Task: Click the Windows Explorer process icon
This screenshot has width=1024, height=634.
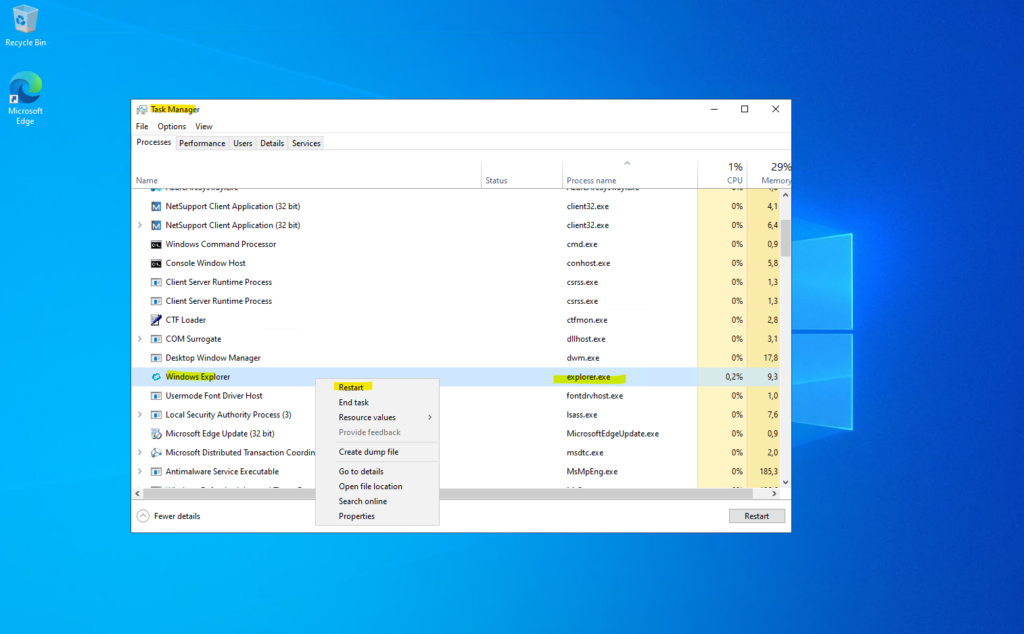Action: (x=156, y=377)
